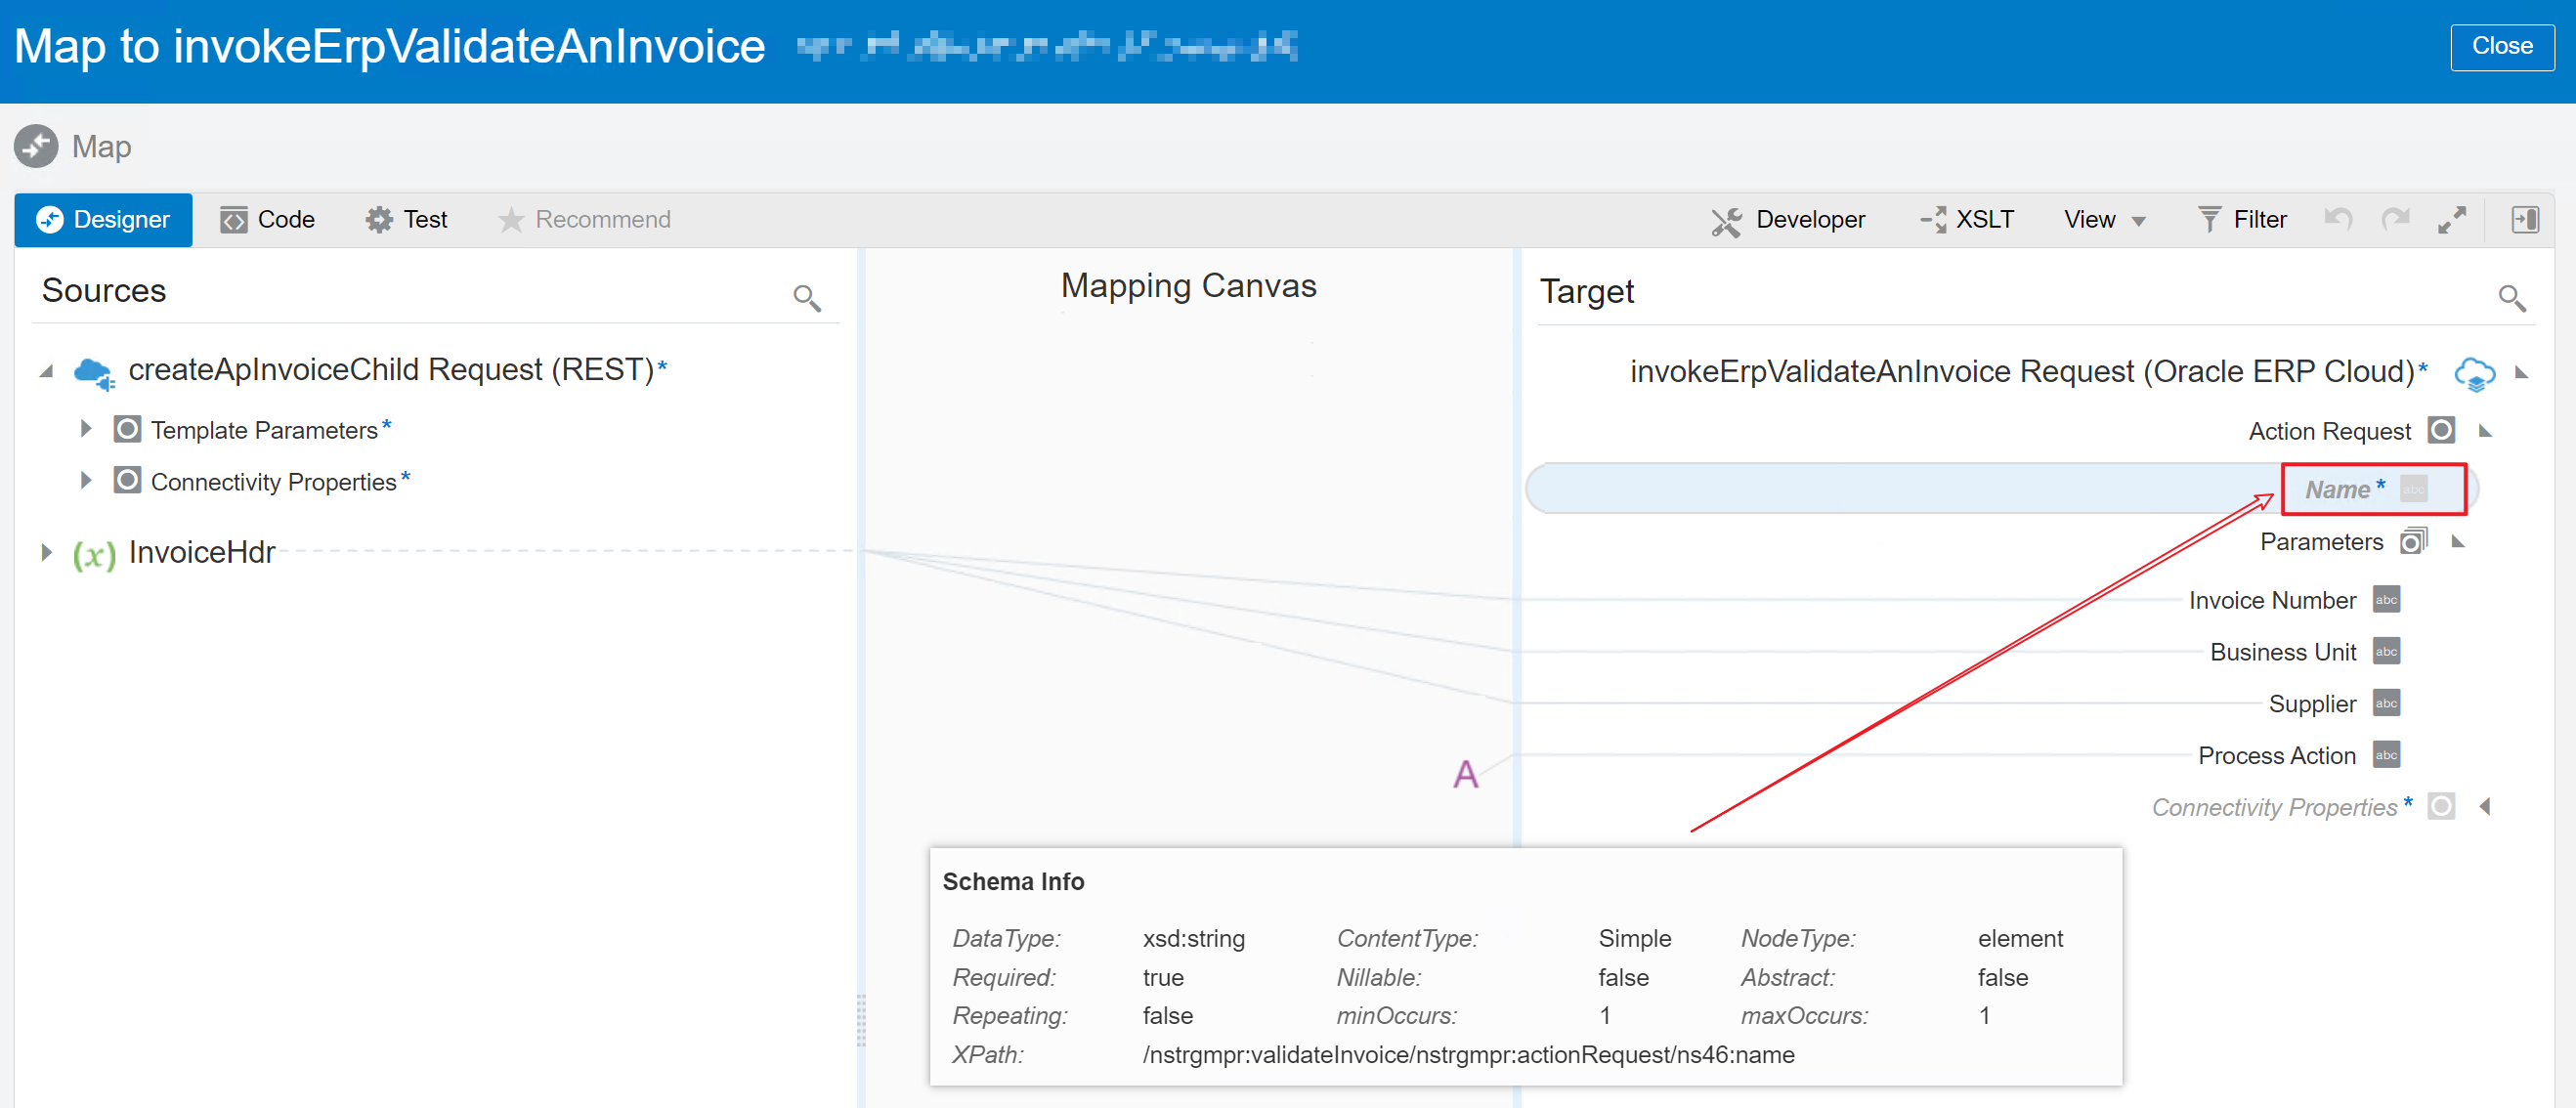The width and height of the screenshot is (2576, 1108).
Task: Click the XPath value in Schema Info
Action: coord(1468,1055)
